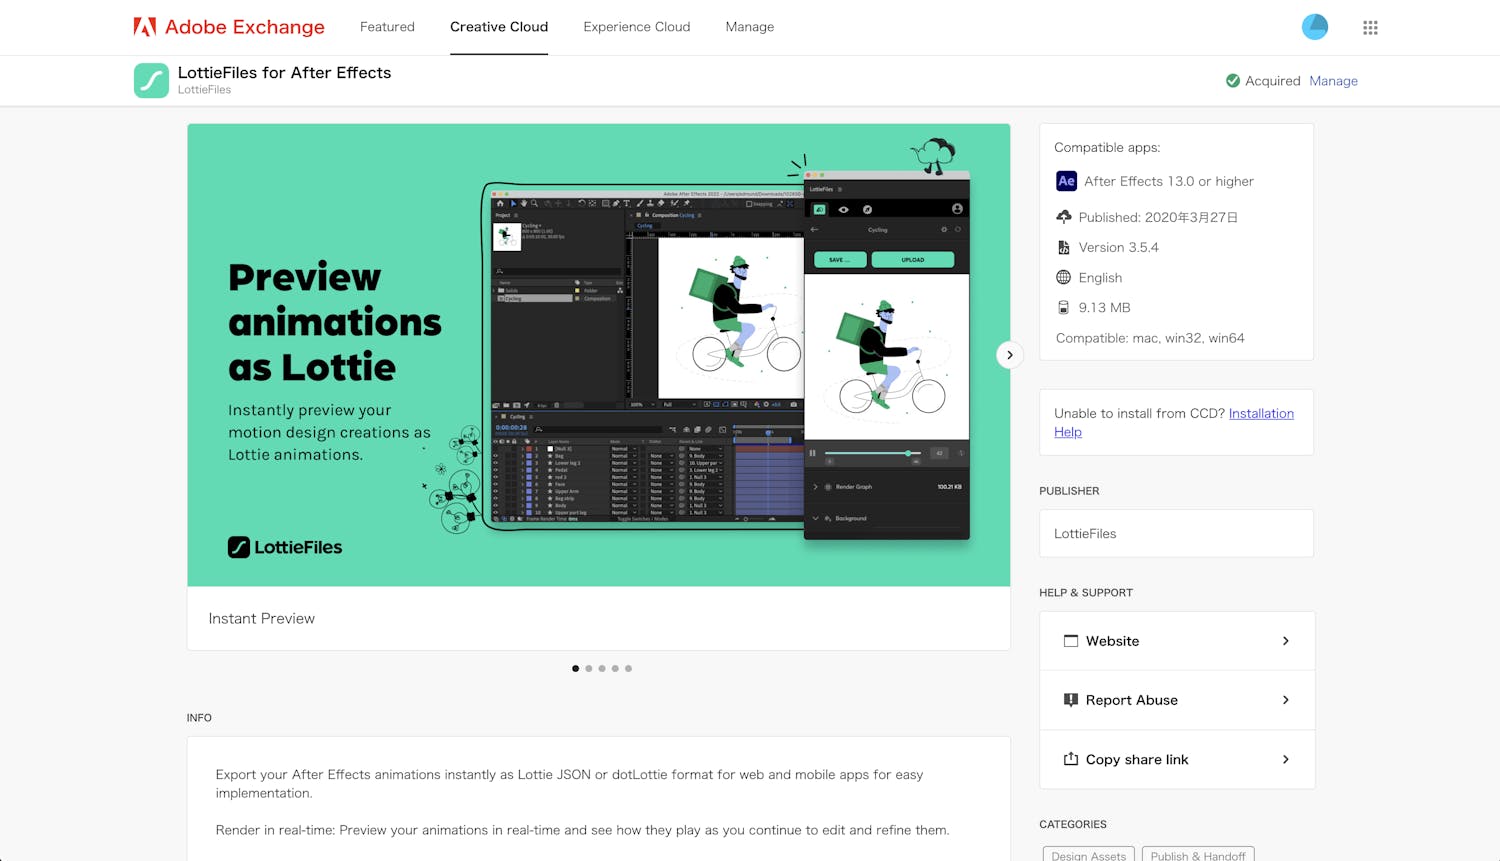This screenshot has width=1500, height=861.
Task: Click the LottieFiles plugin icon
Action: tap(151, 81)
